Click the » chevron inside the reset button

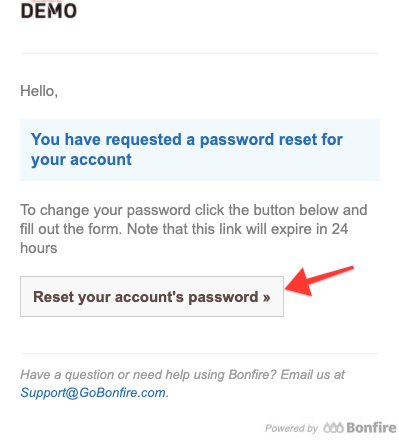[x=266, y=297]
